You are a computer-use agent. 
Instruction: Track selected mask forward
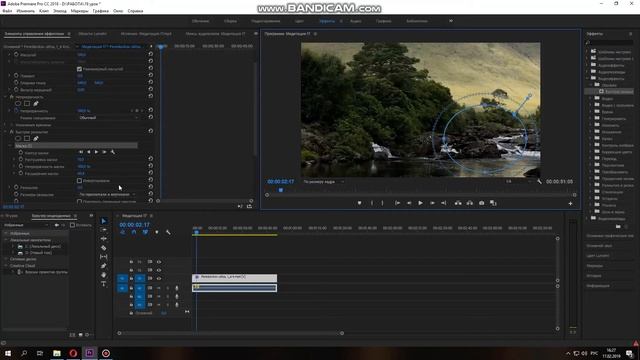(x=96, y=152)
